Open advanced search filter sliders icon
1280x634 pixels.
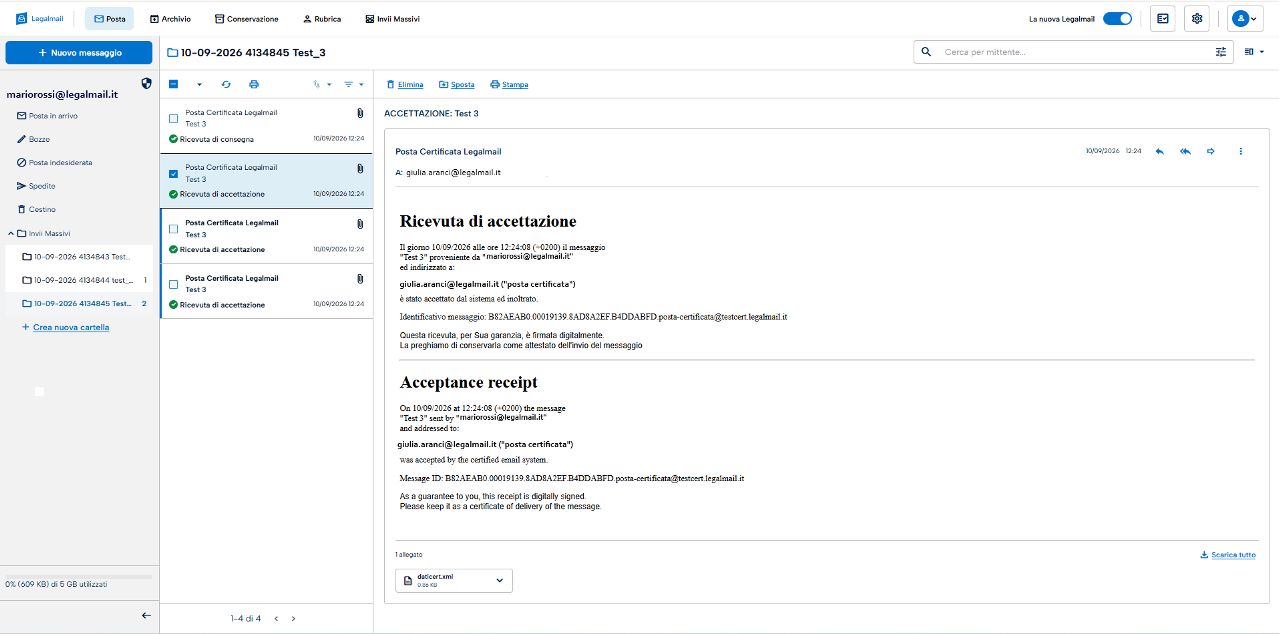(1221, 52)
